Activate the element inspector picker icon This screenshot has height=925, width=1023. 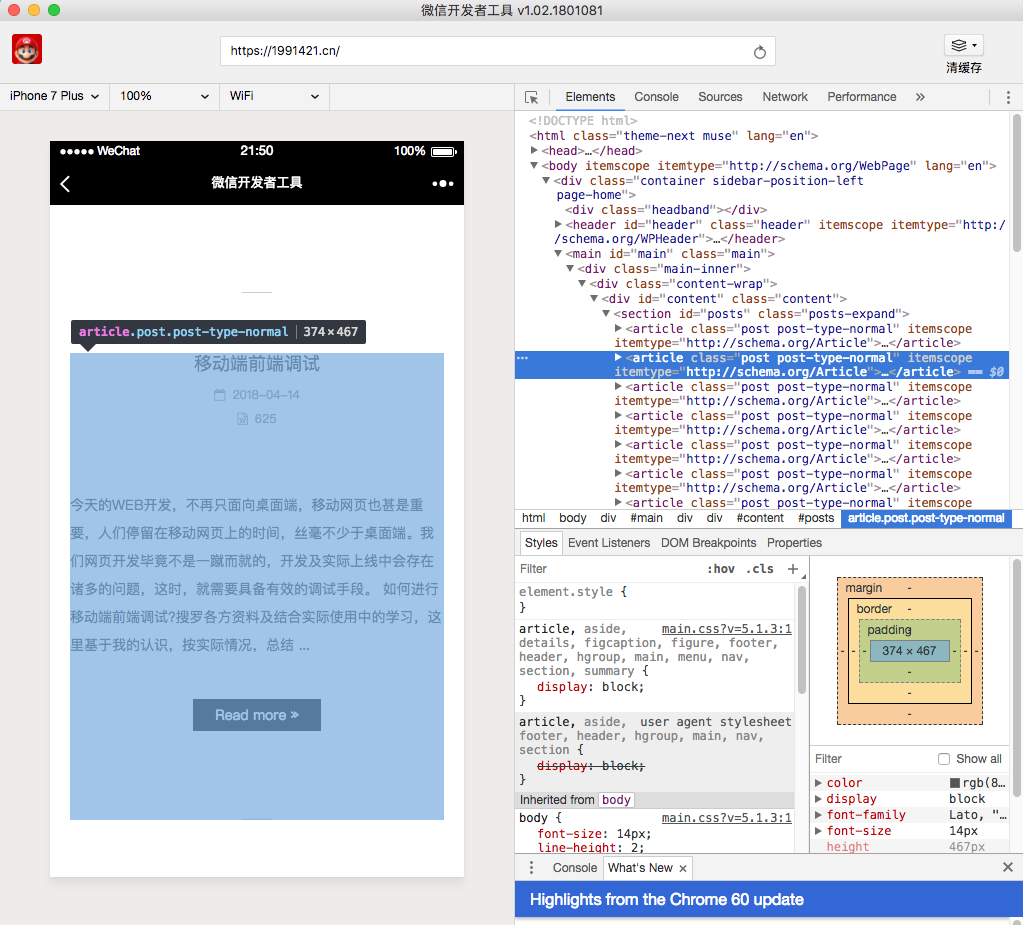click(x=532, y=97)
